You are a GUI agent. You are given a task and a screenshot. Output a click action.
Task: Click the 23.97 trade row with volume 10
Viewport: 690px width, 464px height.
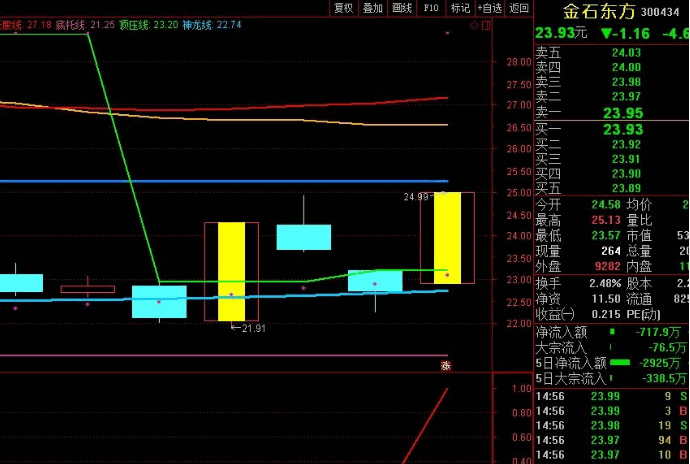pos(612,455)
